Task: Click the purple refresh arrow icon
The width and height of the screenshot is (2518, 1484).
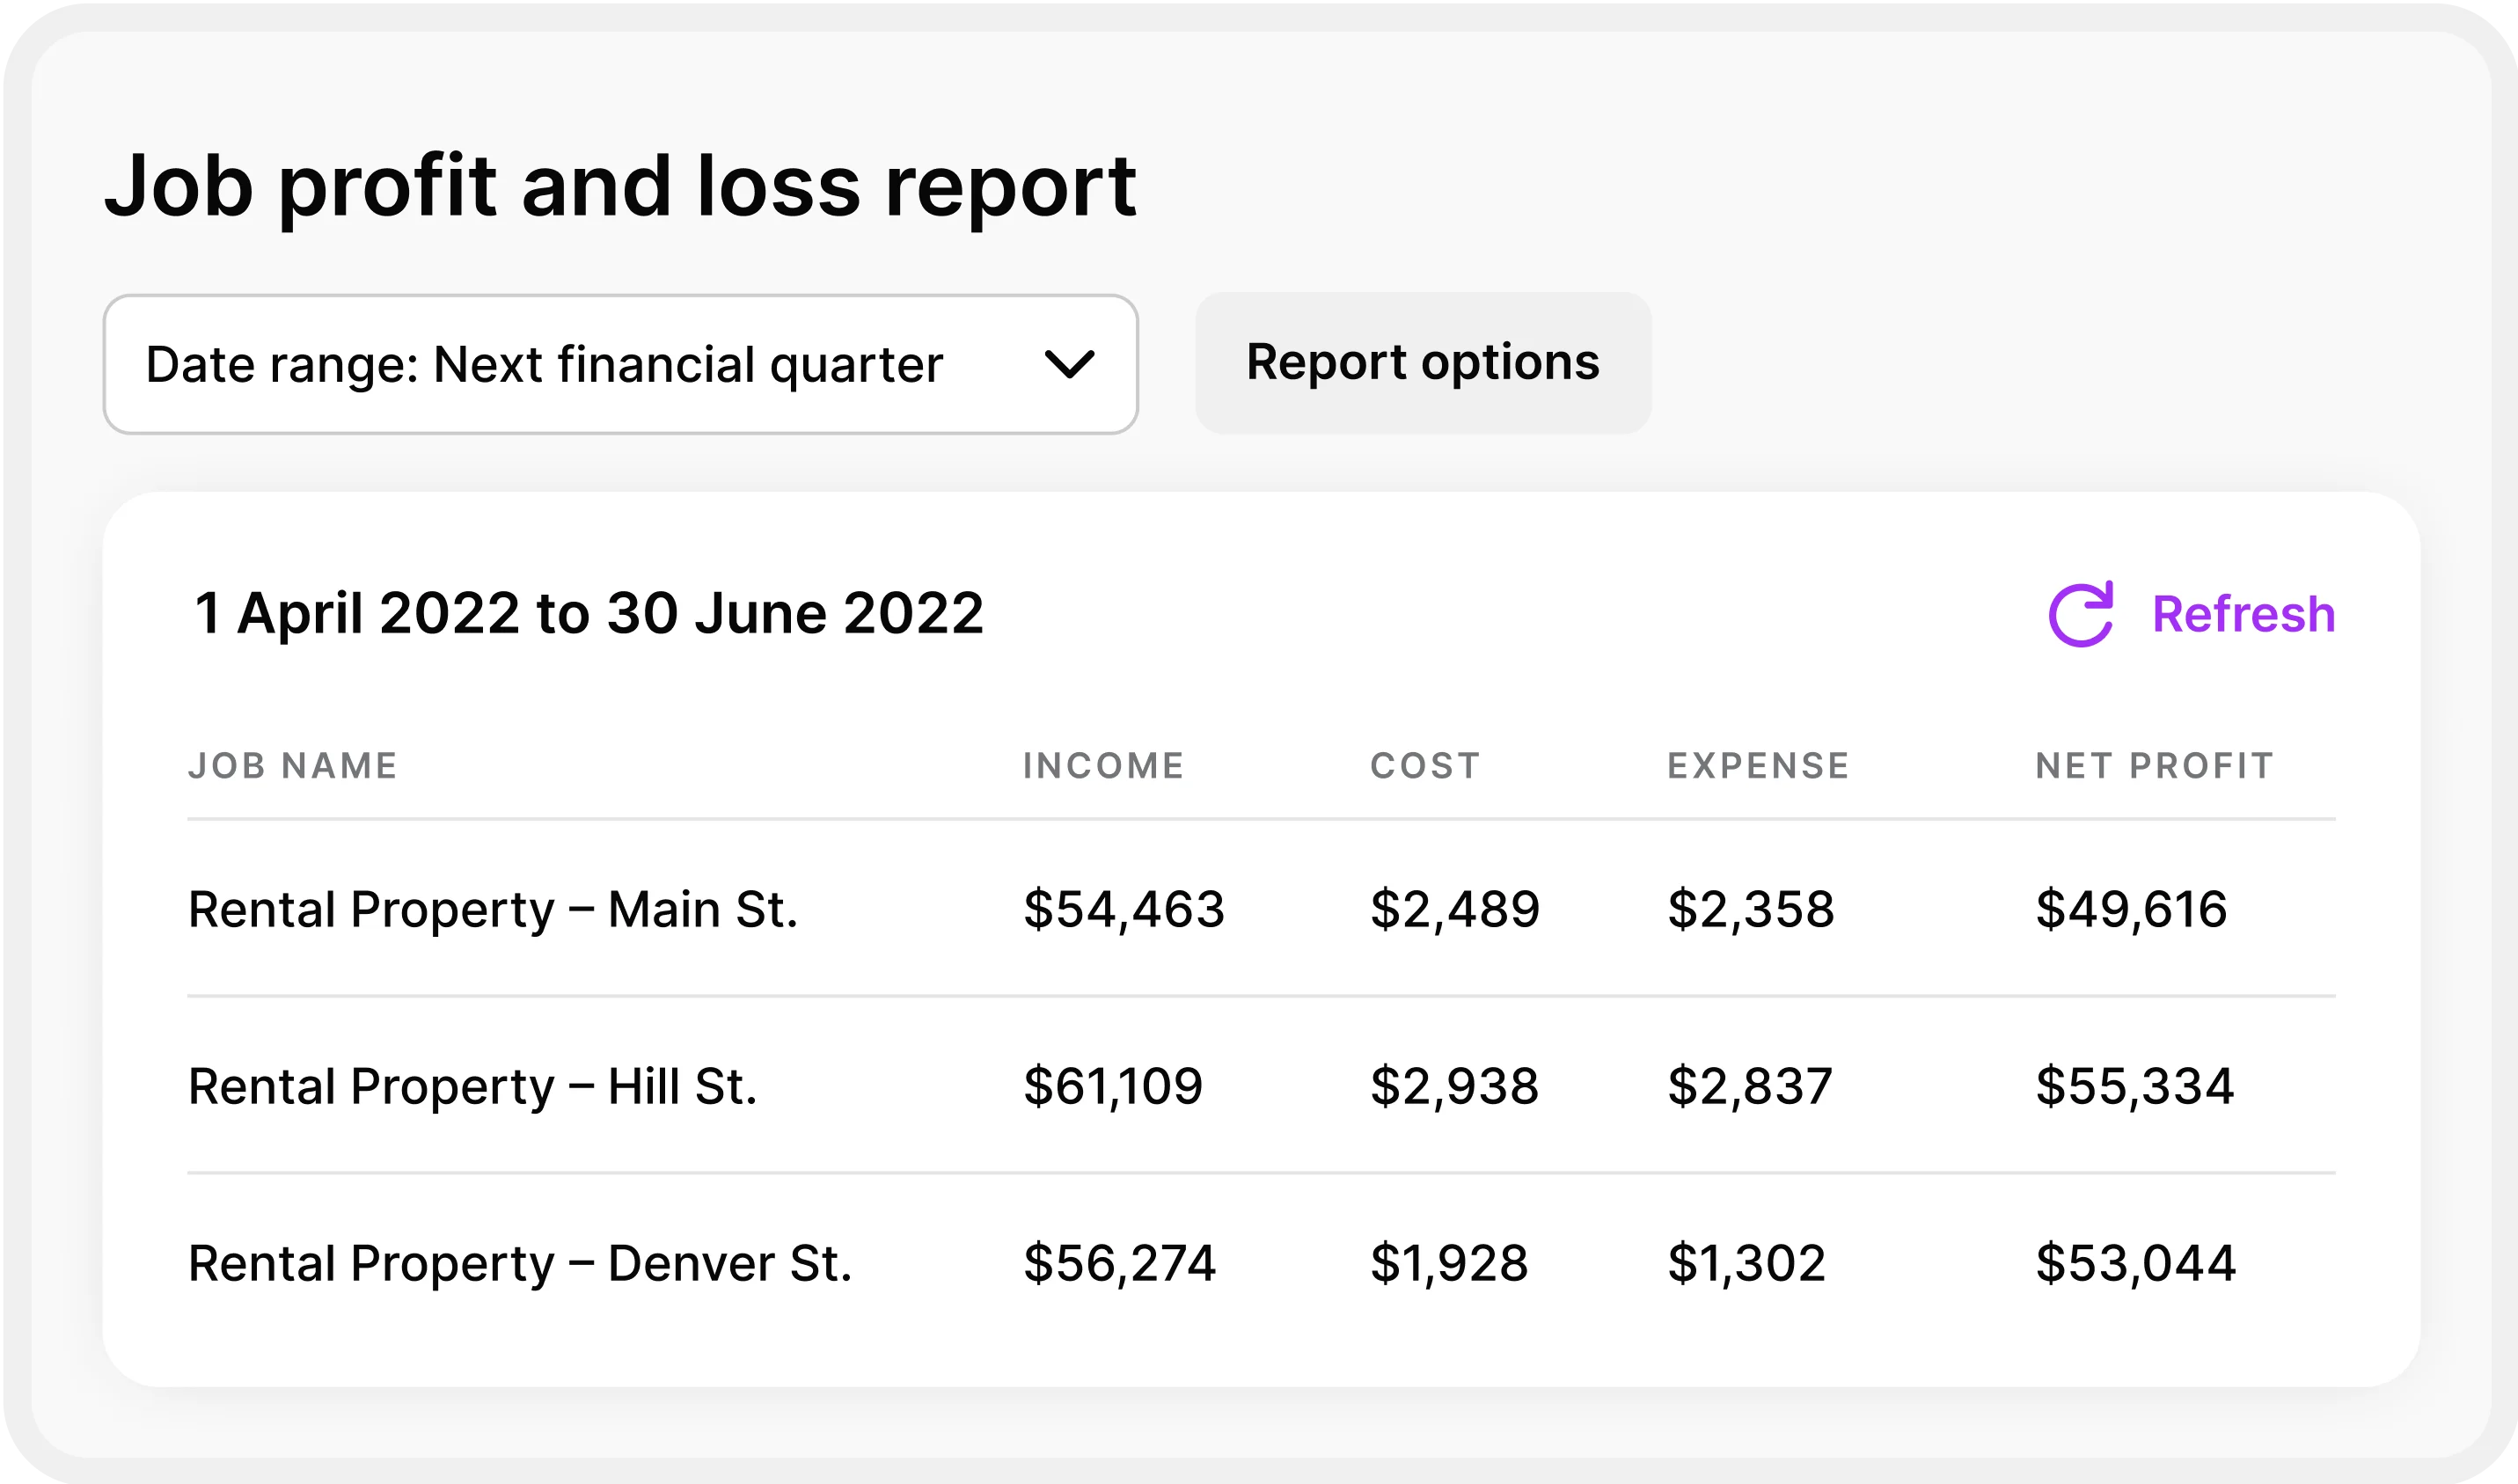Action: click(x=2081, y=614)
